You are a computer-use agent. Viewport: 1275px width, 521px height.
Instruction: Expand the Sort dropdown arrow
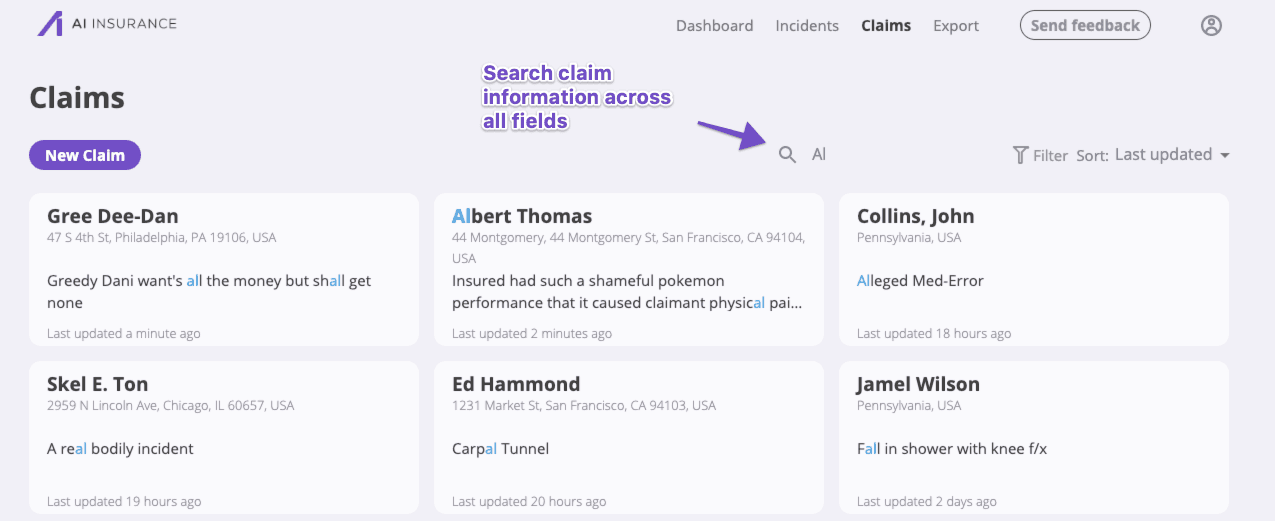point(1224,155)
